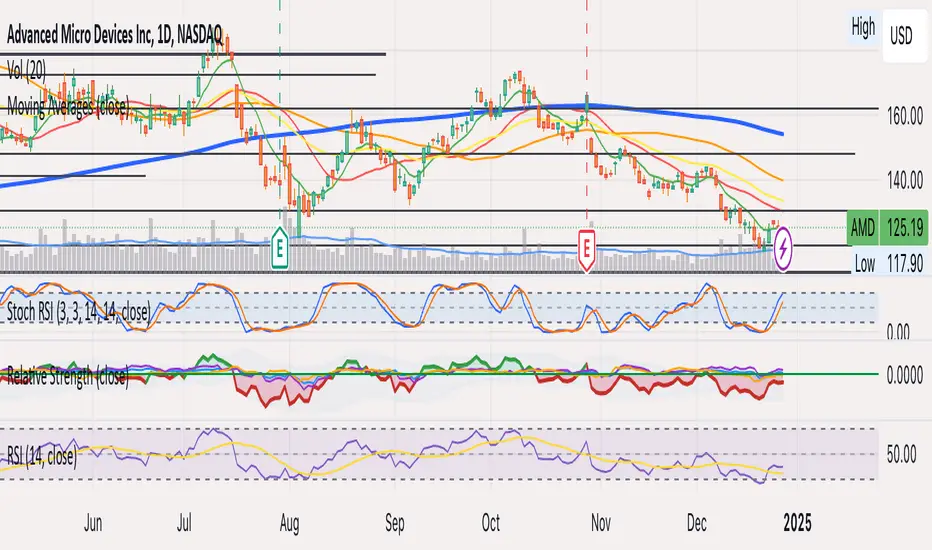Image resolution: width=932 pixels, height=550 pixels.
Task: Click the Sep label on time axis
Action: [x=395, y=523]
